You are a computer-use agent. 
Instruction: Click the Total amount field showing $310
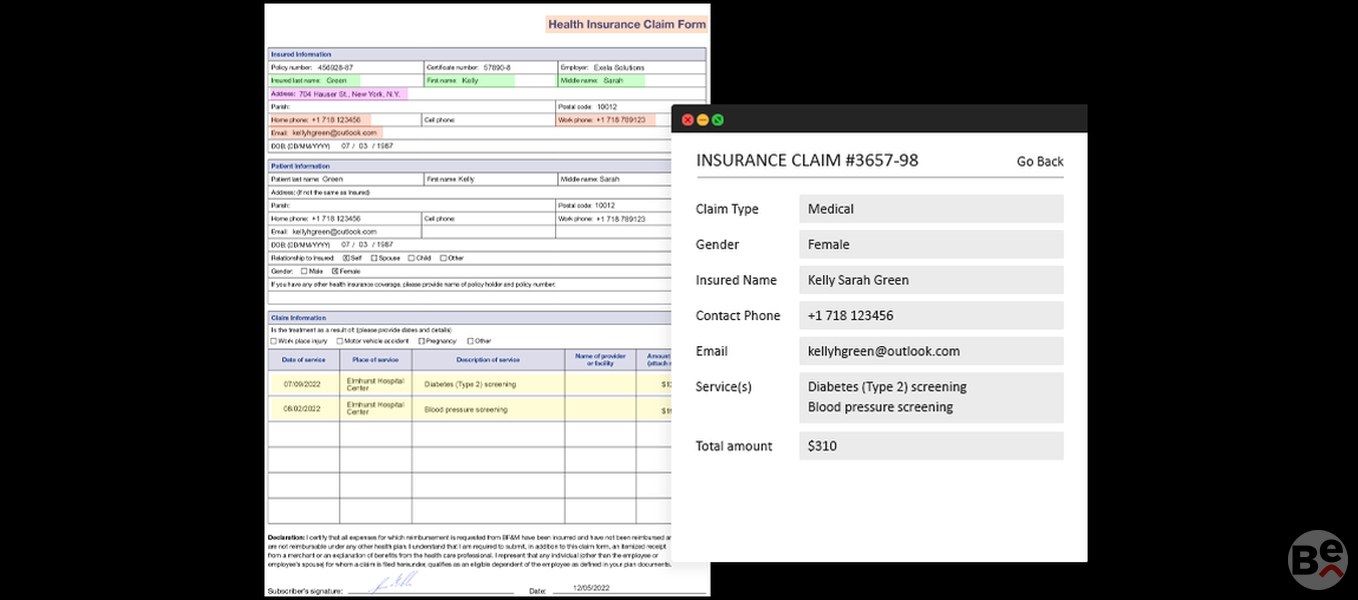coord(931,446)
